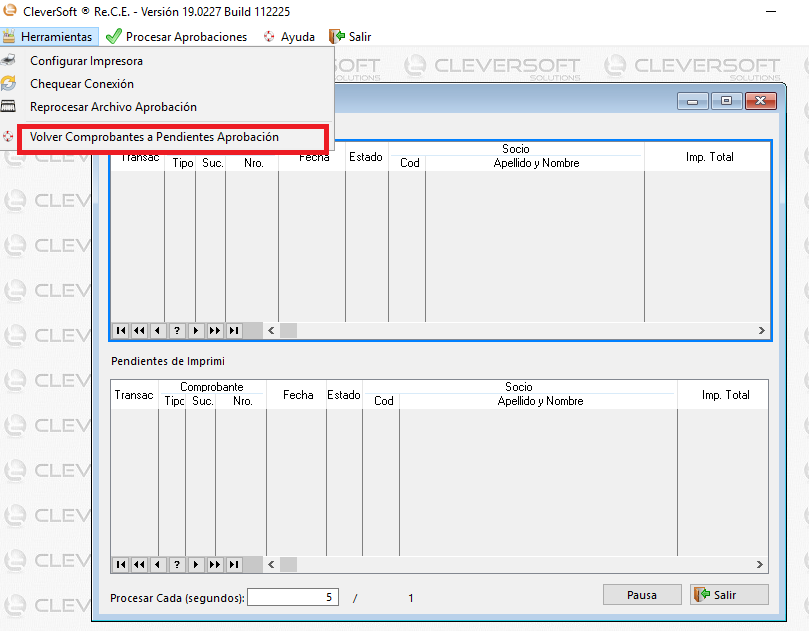Click previous-record arrow in Pendientes de Imprimir navigator
809x631 pixels.
[x=158, y=564]
